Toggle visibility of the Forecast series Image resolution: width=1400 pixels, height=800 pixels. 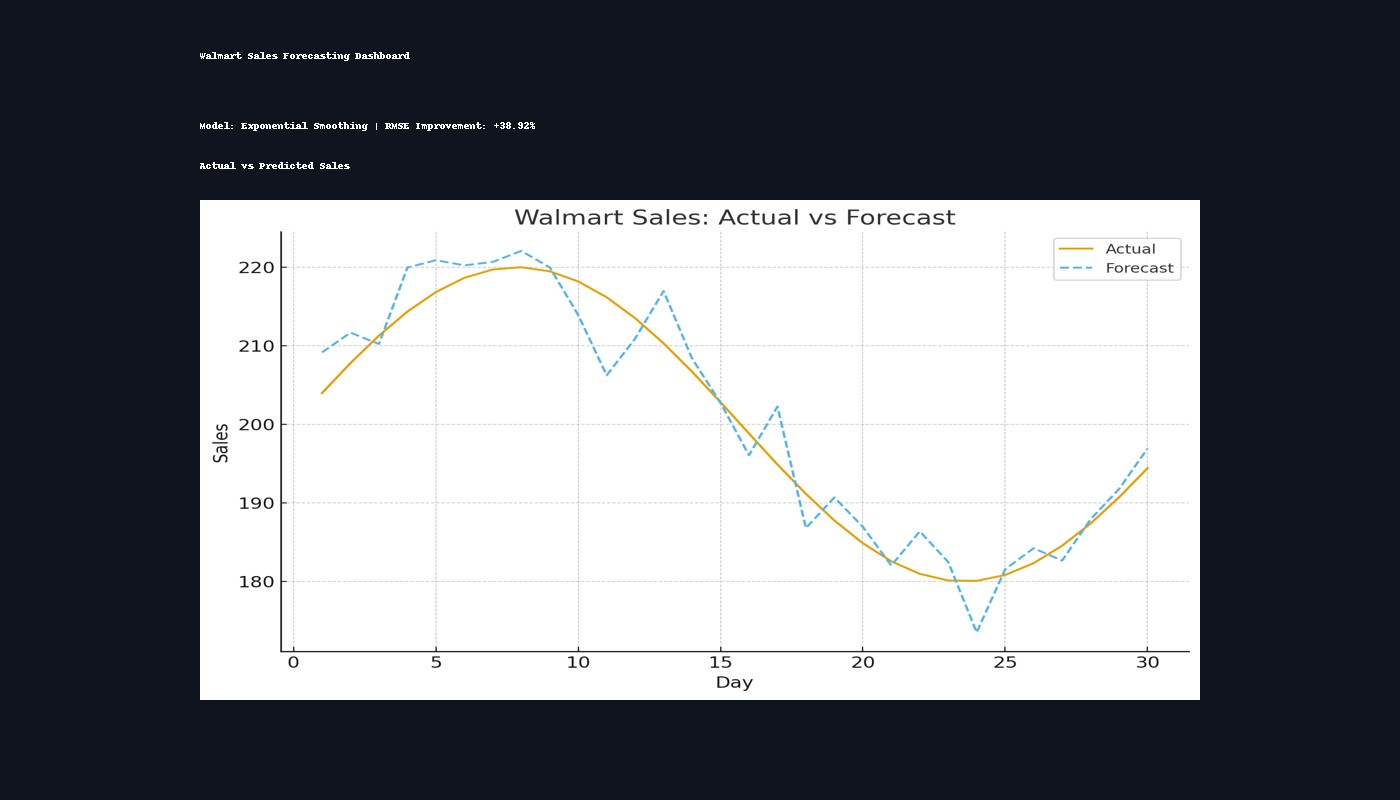[1139, 267]
